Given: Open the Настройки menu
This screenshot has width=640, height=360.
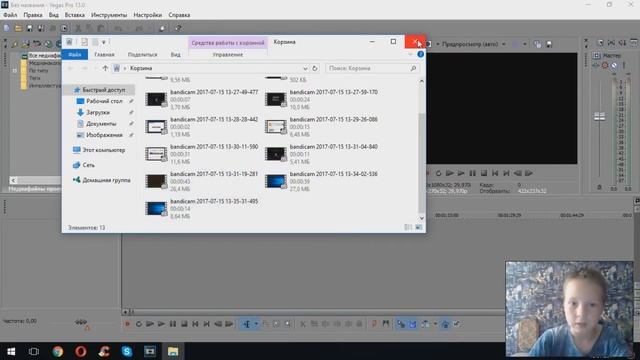Looking at the screenshot, I should [x=148, y=15].
